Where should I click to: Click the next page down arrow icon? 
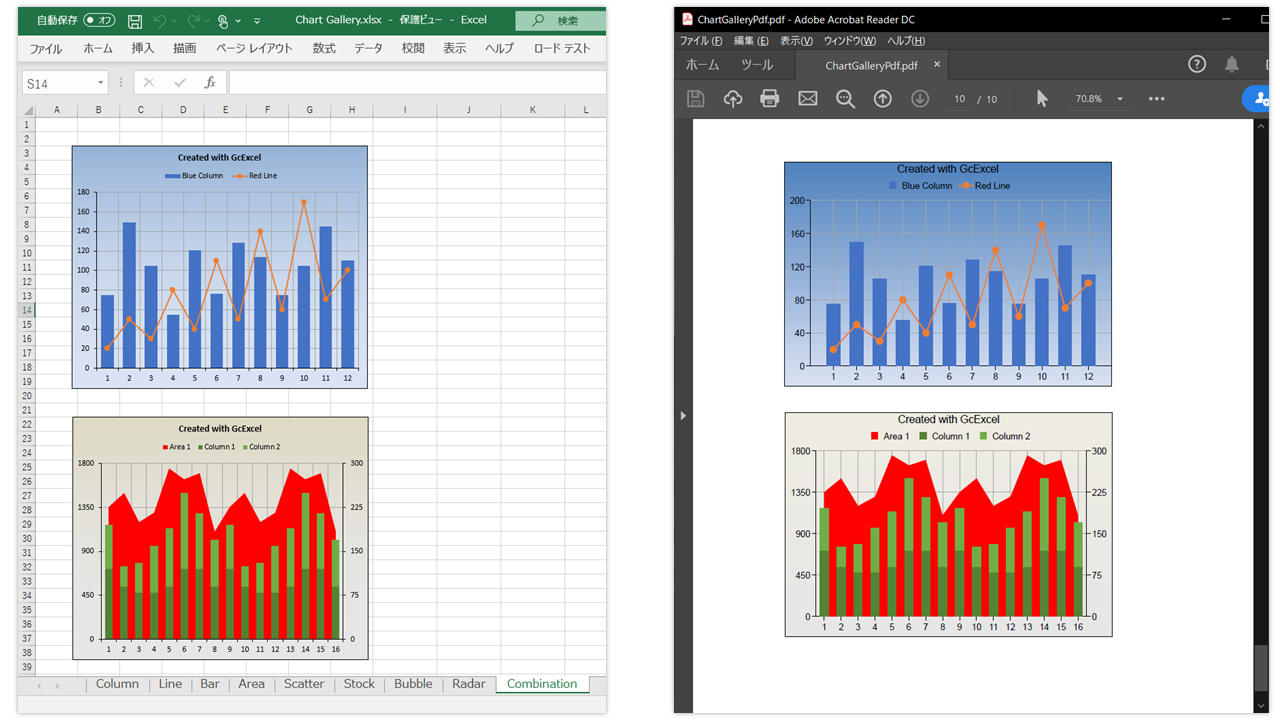point(920,99)
